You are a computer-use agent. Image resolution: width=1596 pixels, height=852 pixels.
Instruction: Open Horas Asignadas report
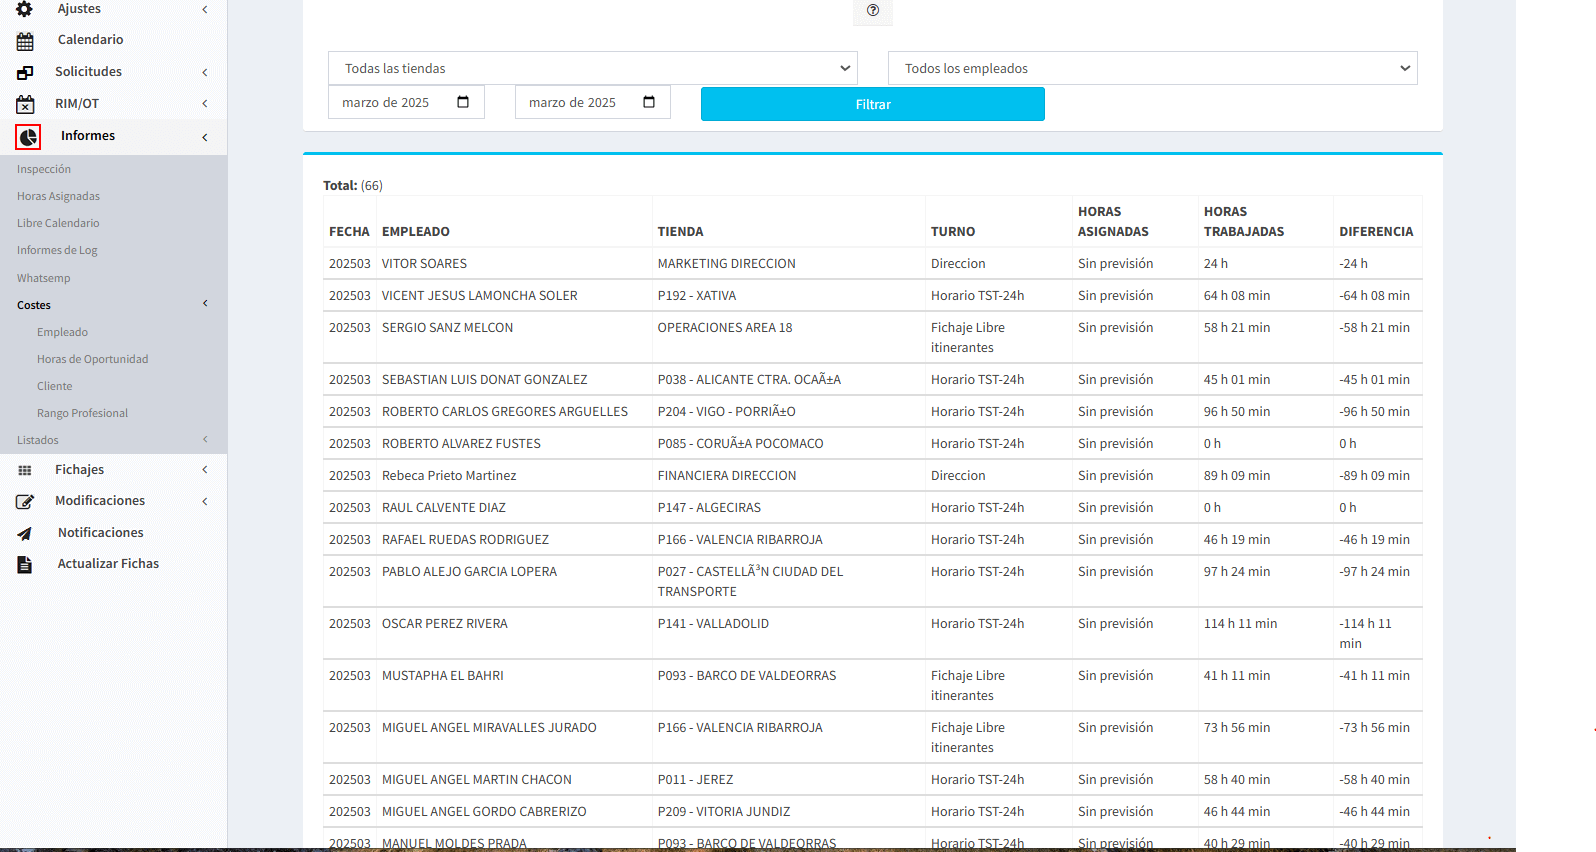(58, 196)
